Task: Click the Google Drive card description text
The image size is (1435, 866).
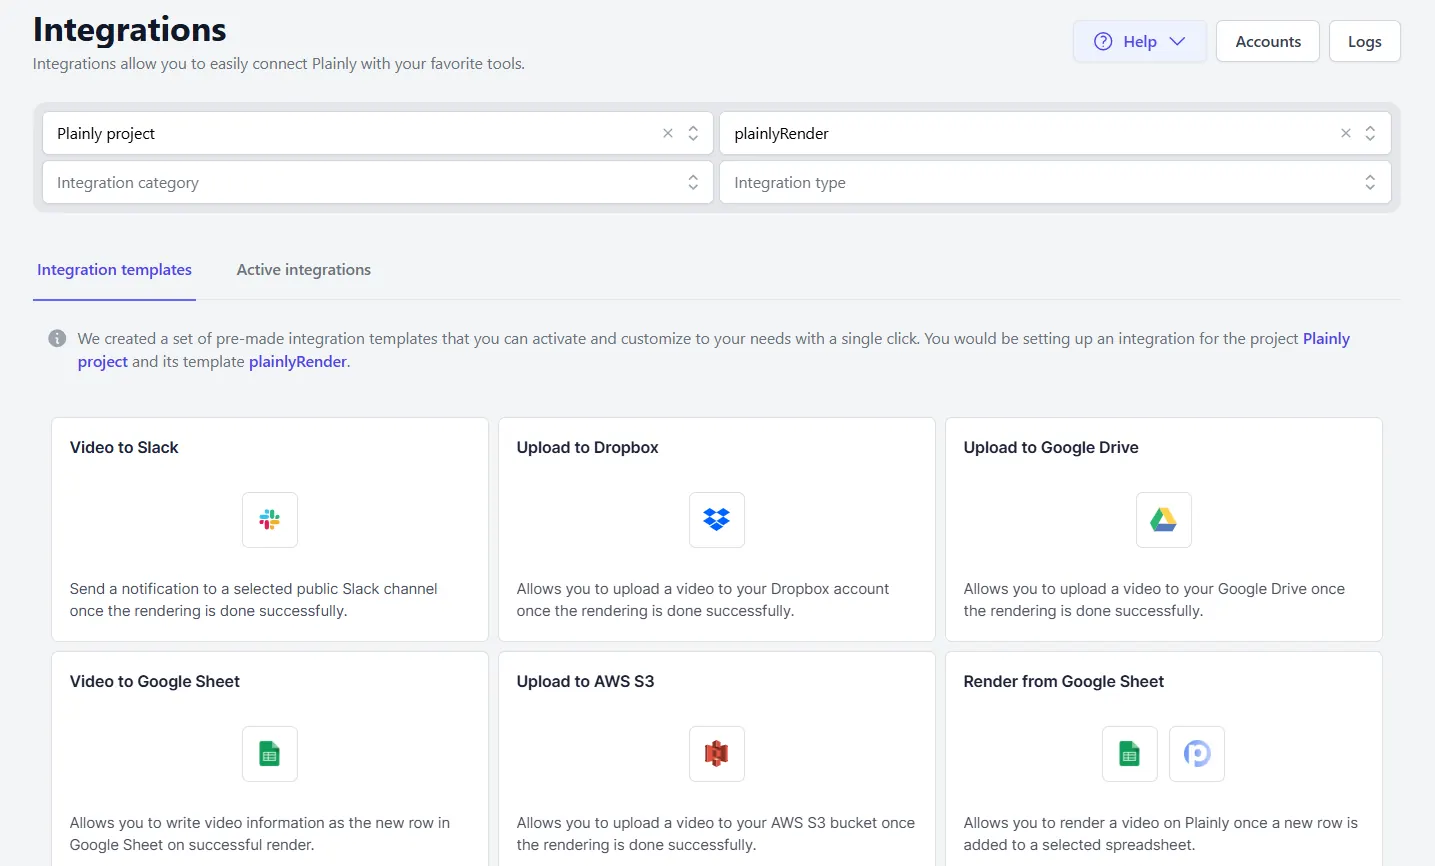Action: click(1154, 600)
